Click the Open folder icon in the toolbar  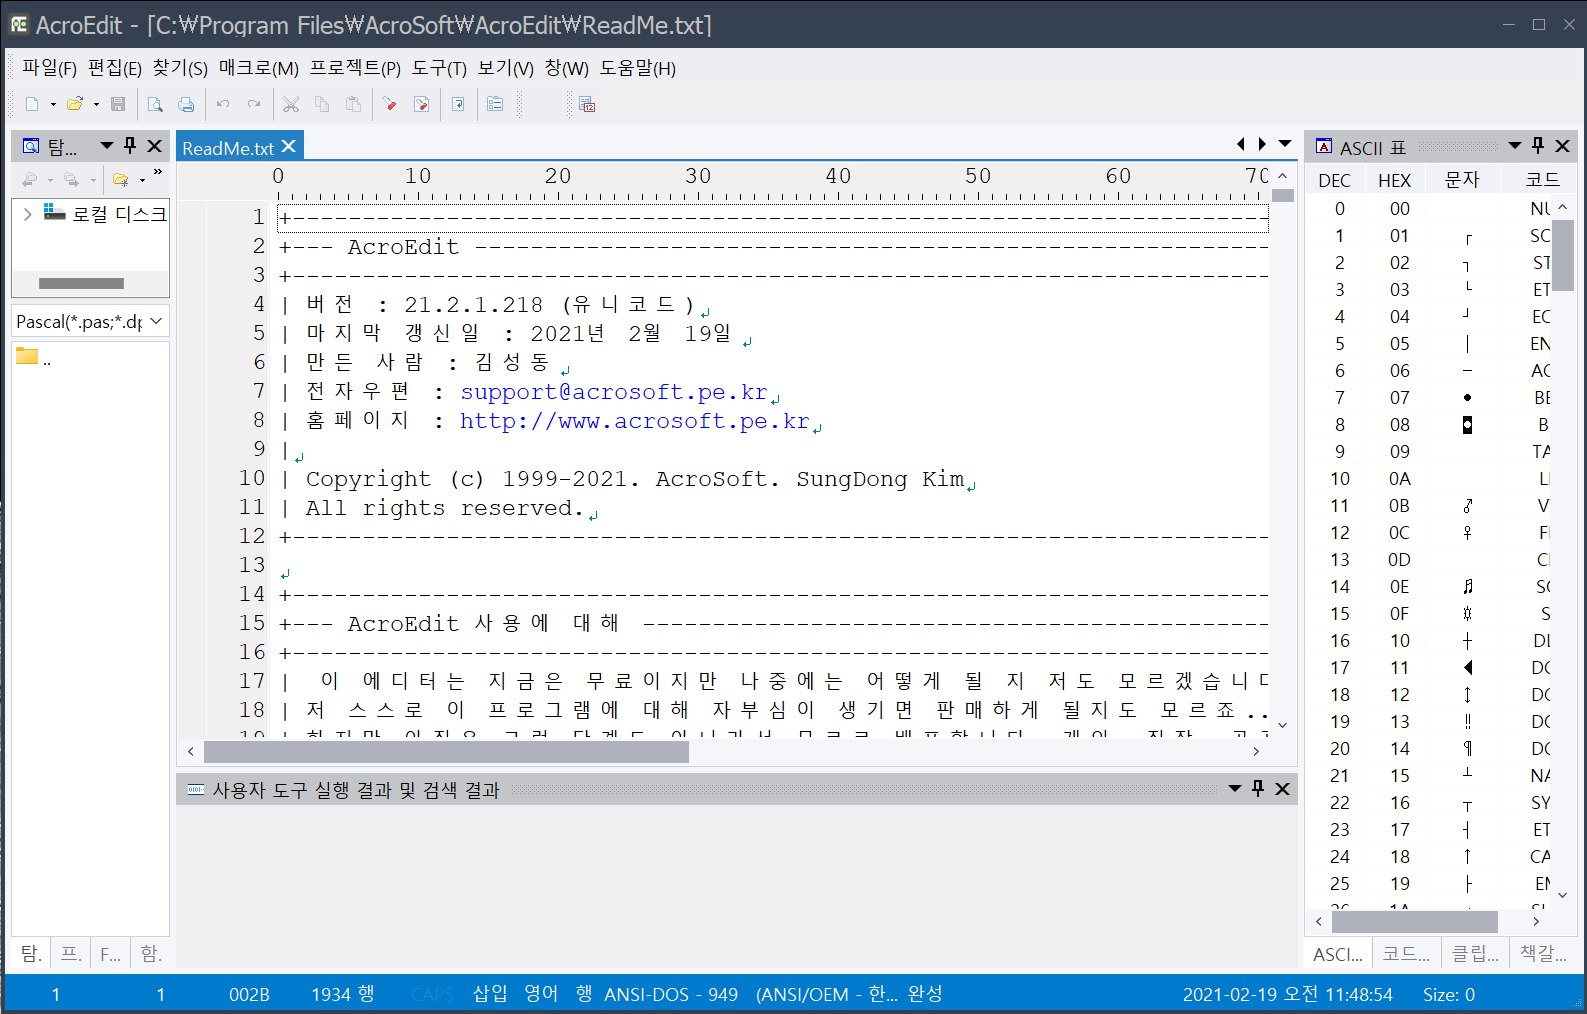[x=75, y=104]
